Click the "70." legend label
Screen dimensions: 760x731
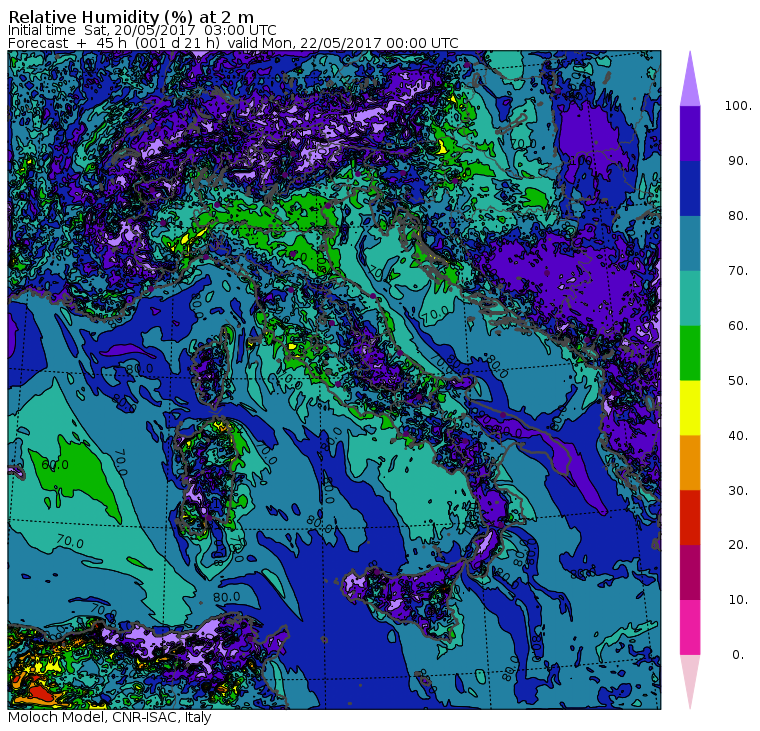738,270
